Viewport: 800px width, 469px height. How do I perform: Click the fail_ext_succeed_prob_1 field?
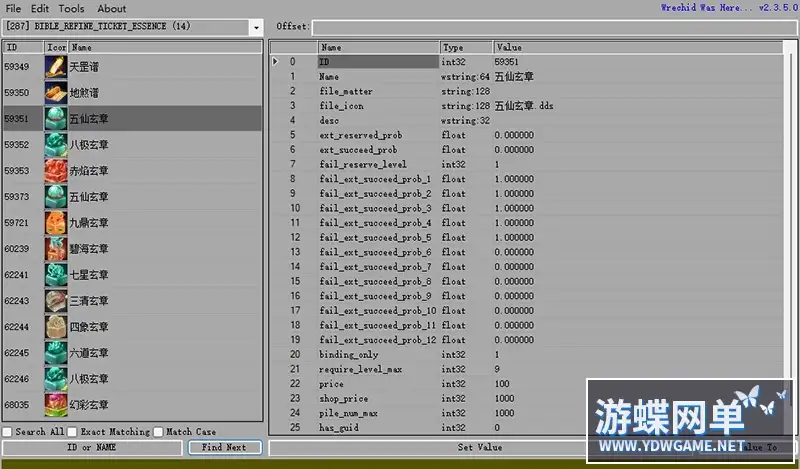[375, 180]
